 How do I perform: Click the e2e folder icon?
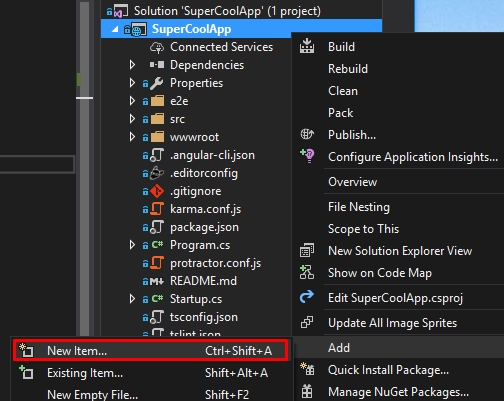[x=157, y=101]
